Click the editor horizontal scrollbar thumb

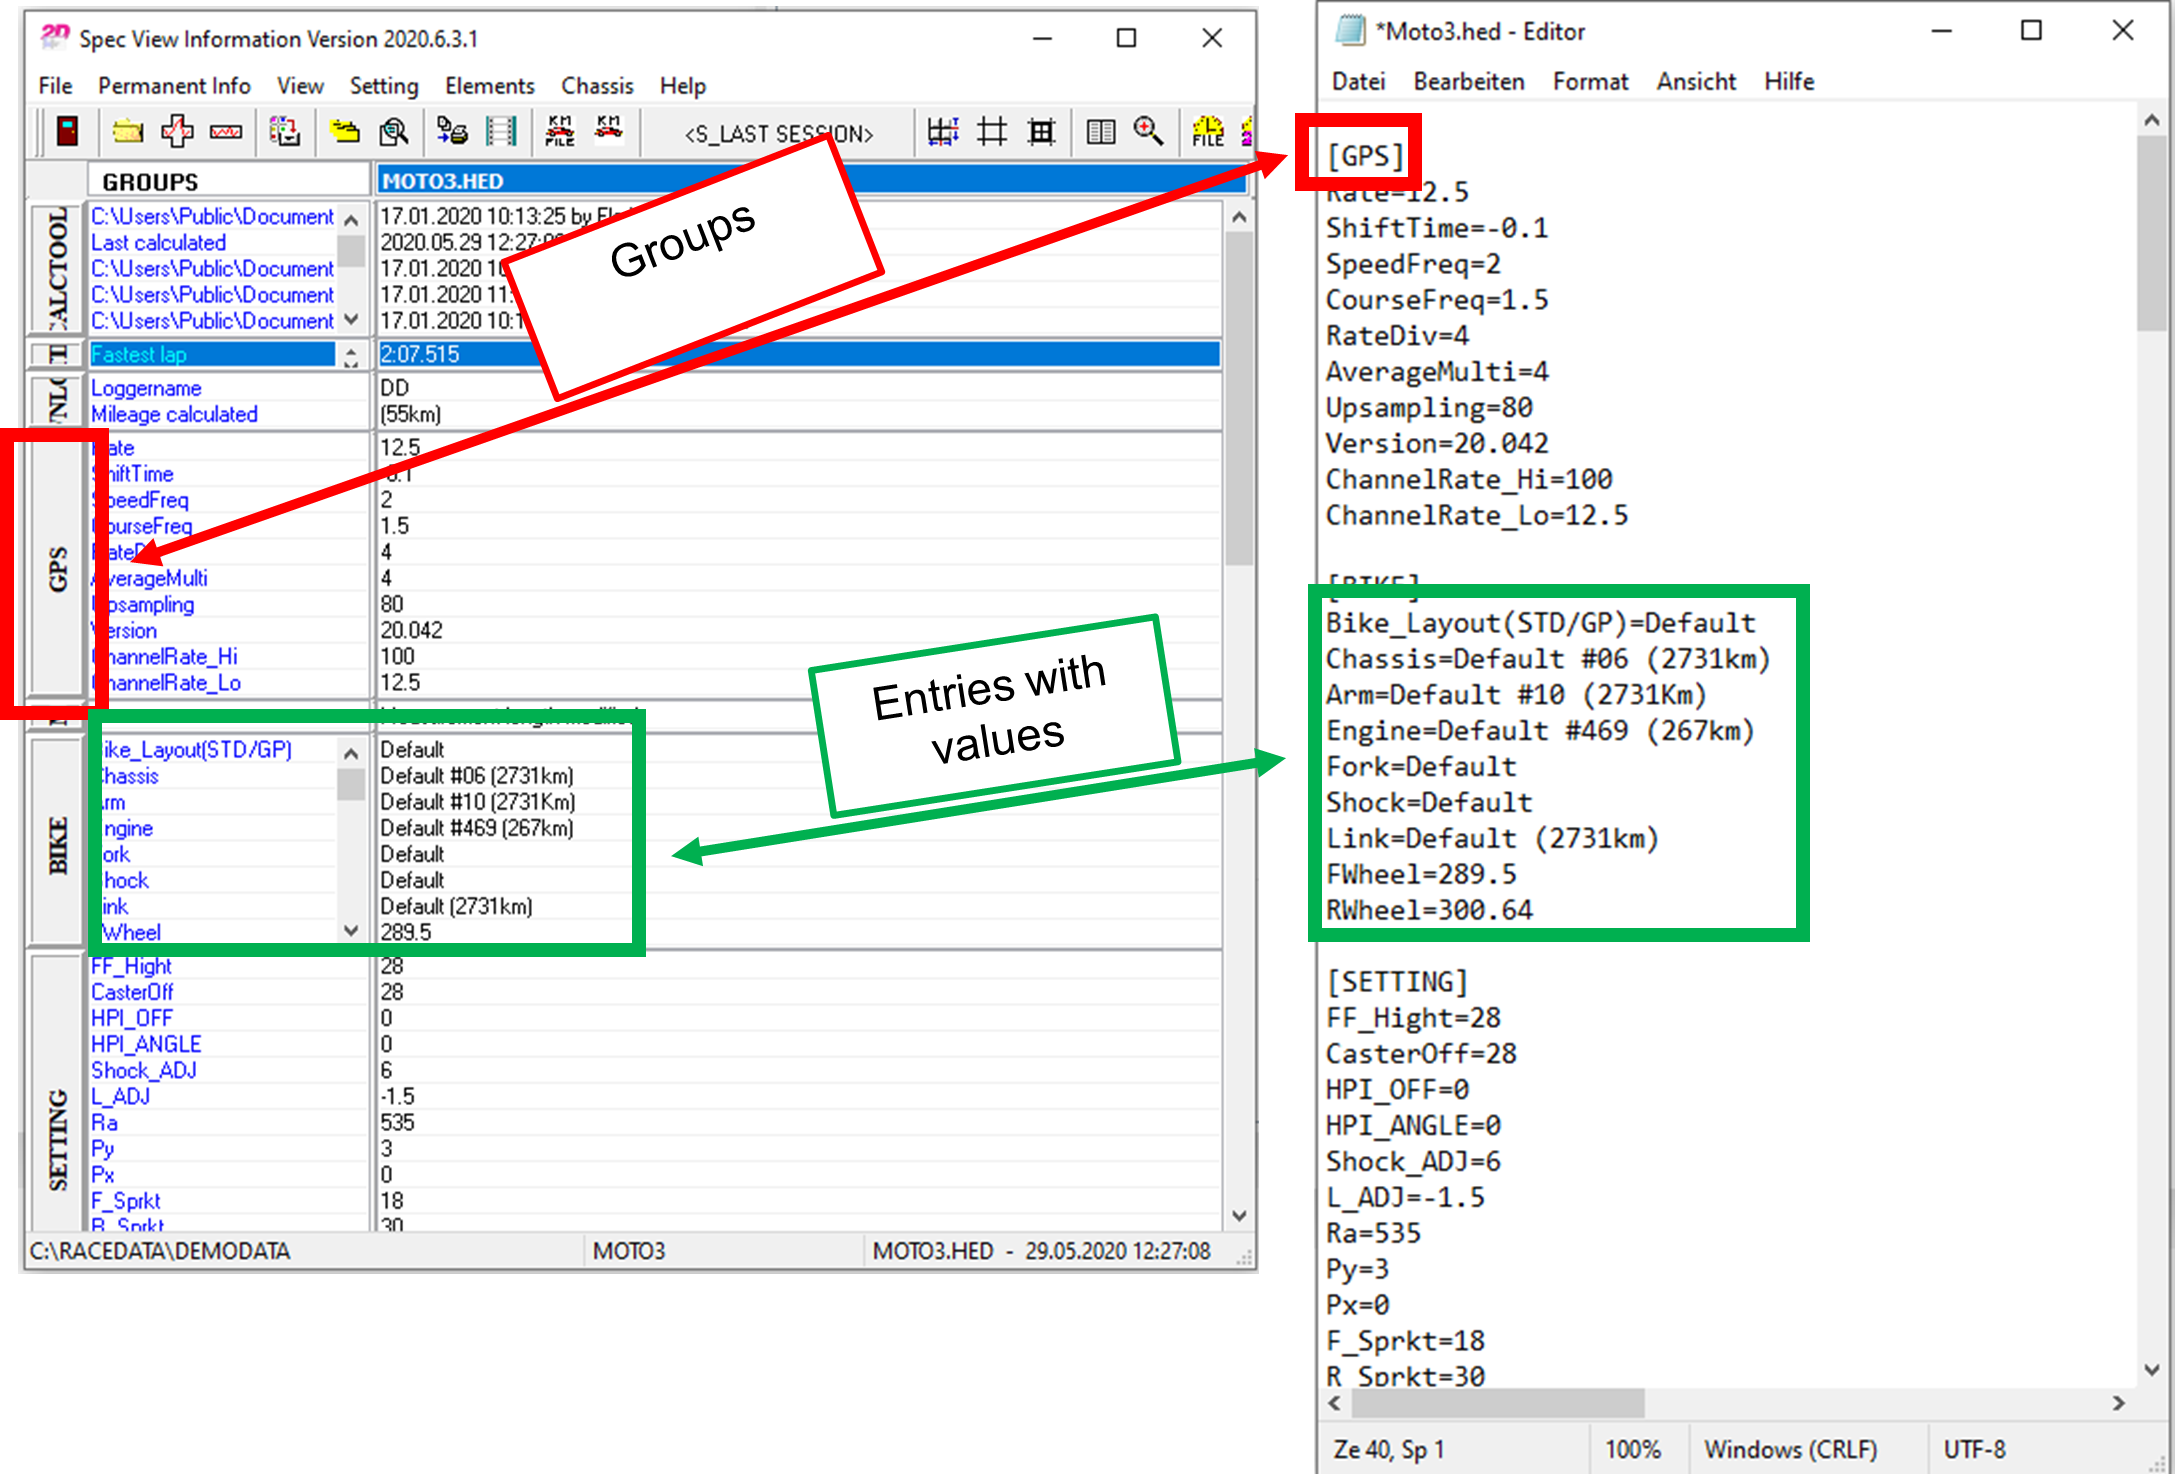[1497, 1404]
